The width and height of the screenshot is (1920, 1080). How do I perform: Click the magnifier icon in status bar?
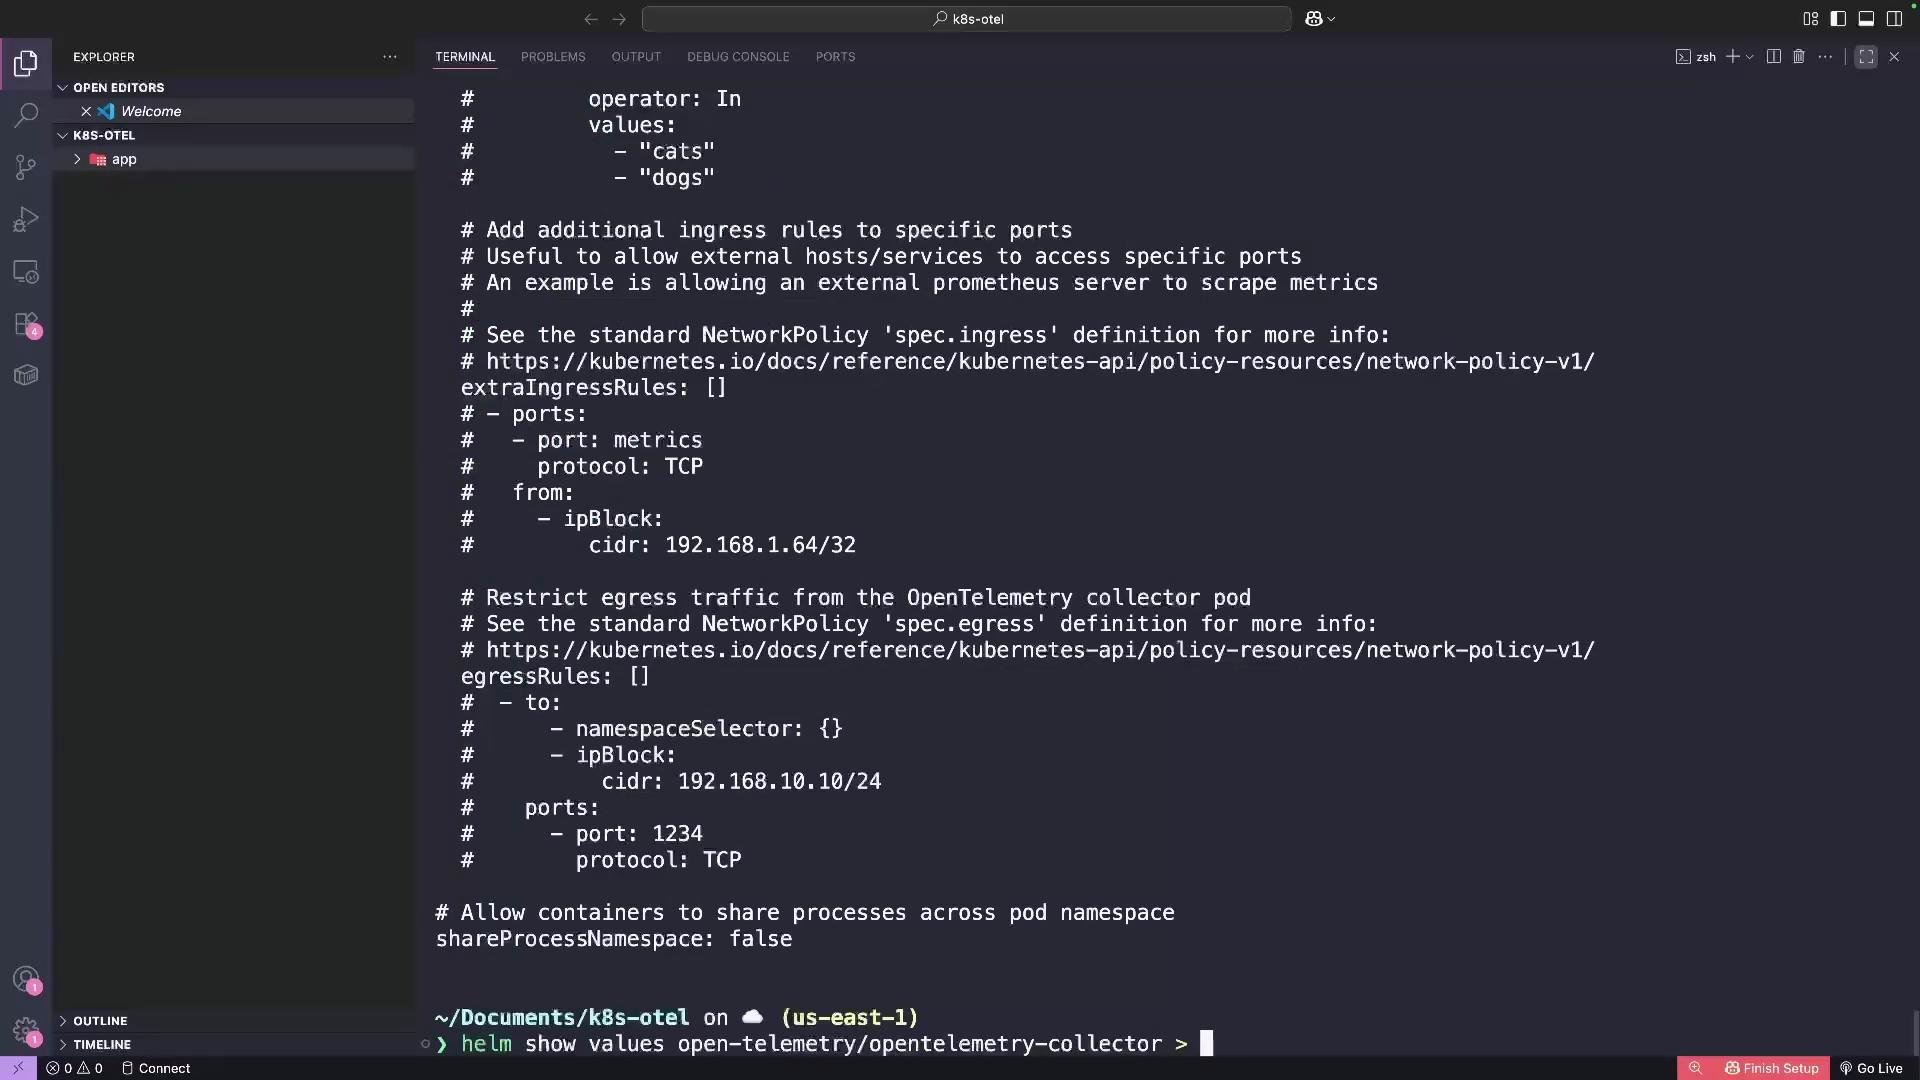click(x=1695, y=1068)
